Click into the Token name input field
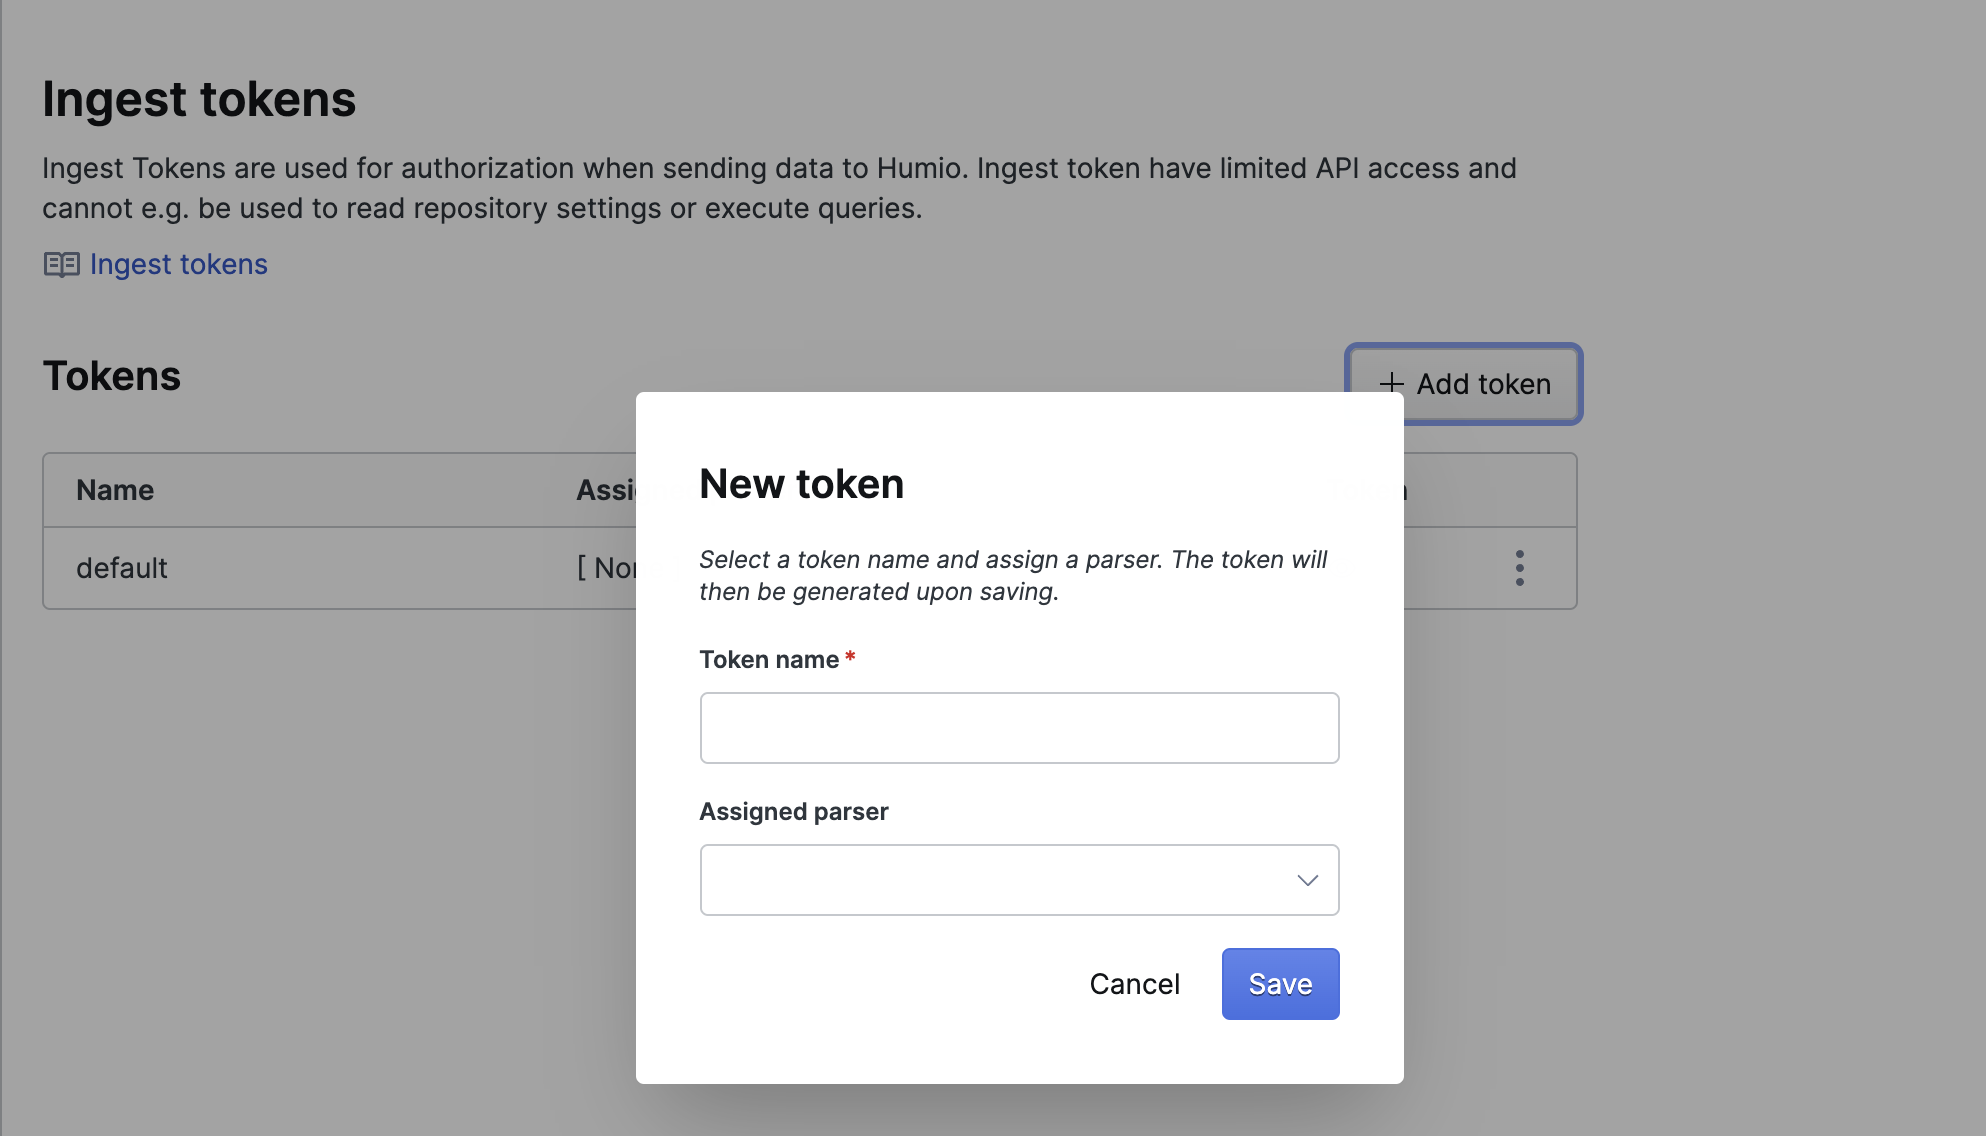 (1019, 727)
